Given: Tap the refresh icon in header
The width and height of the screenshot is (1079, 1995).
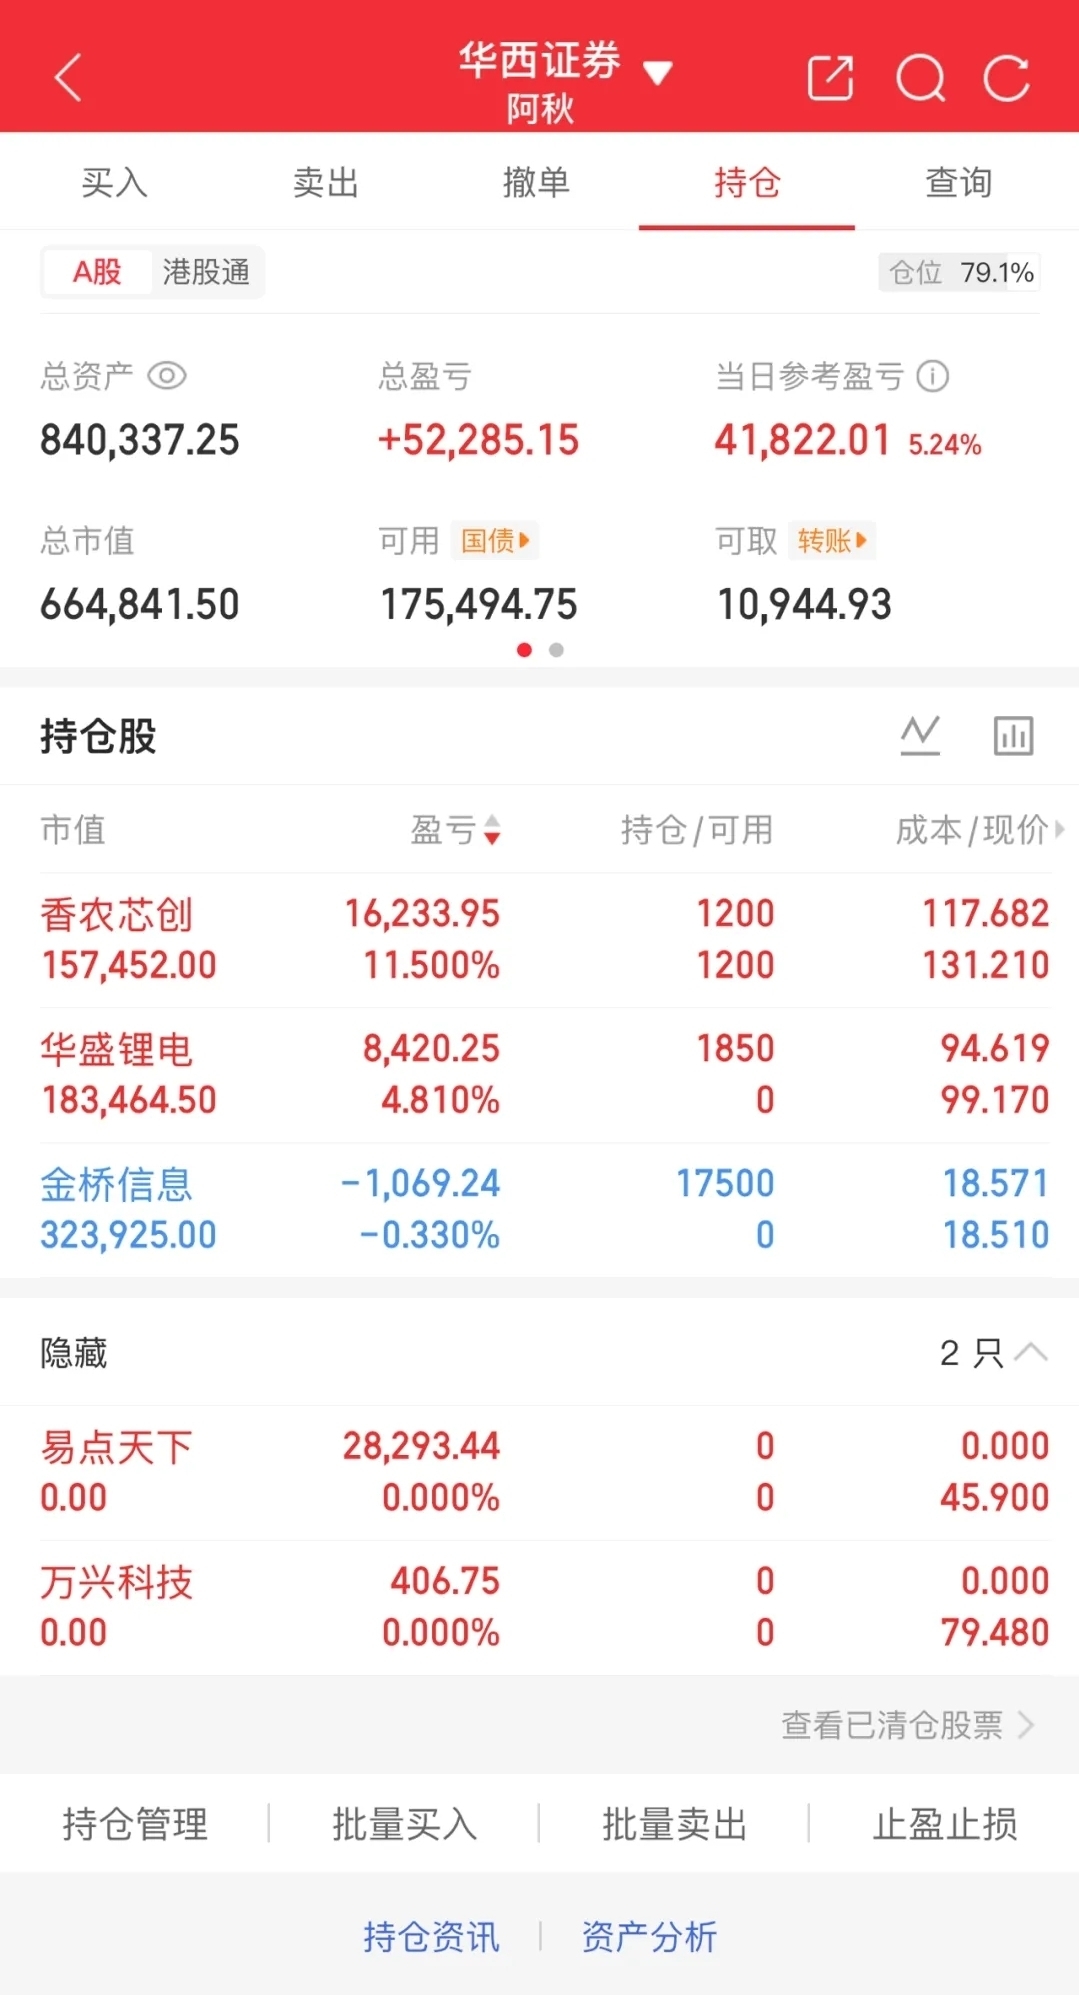Looking at the screenshot, I should (x=1006, y=78).
